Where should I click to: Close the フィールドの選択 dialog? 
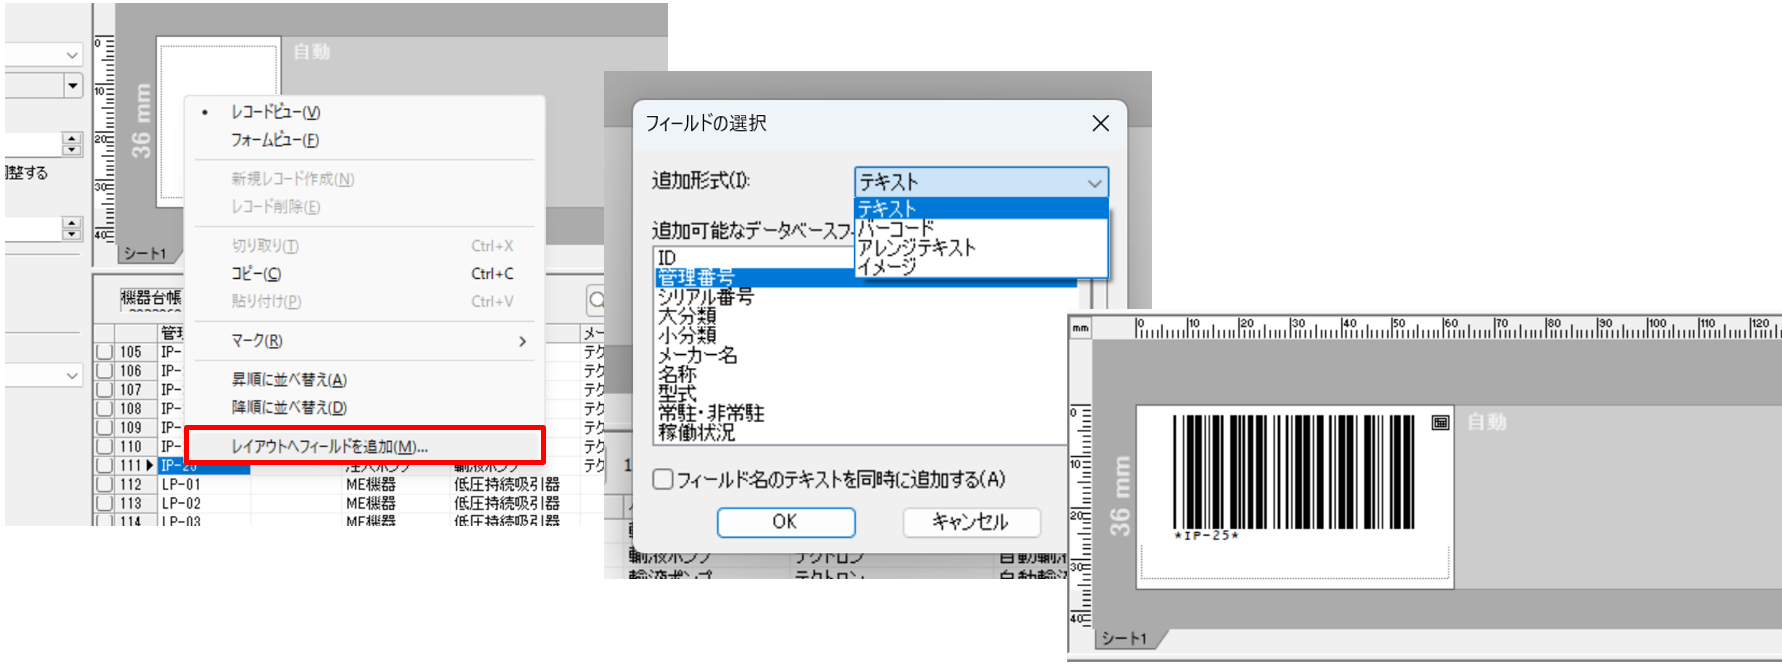1100,123
